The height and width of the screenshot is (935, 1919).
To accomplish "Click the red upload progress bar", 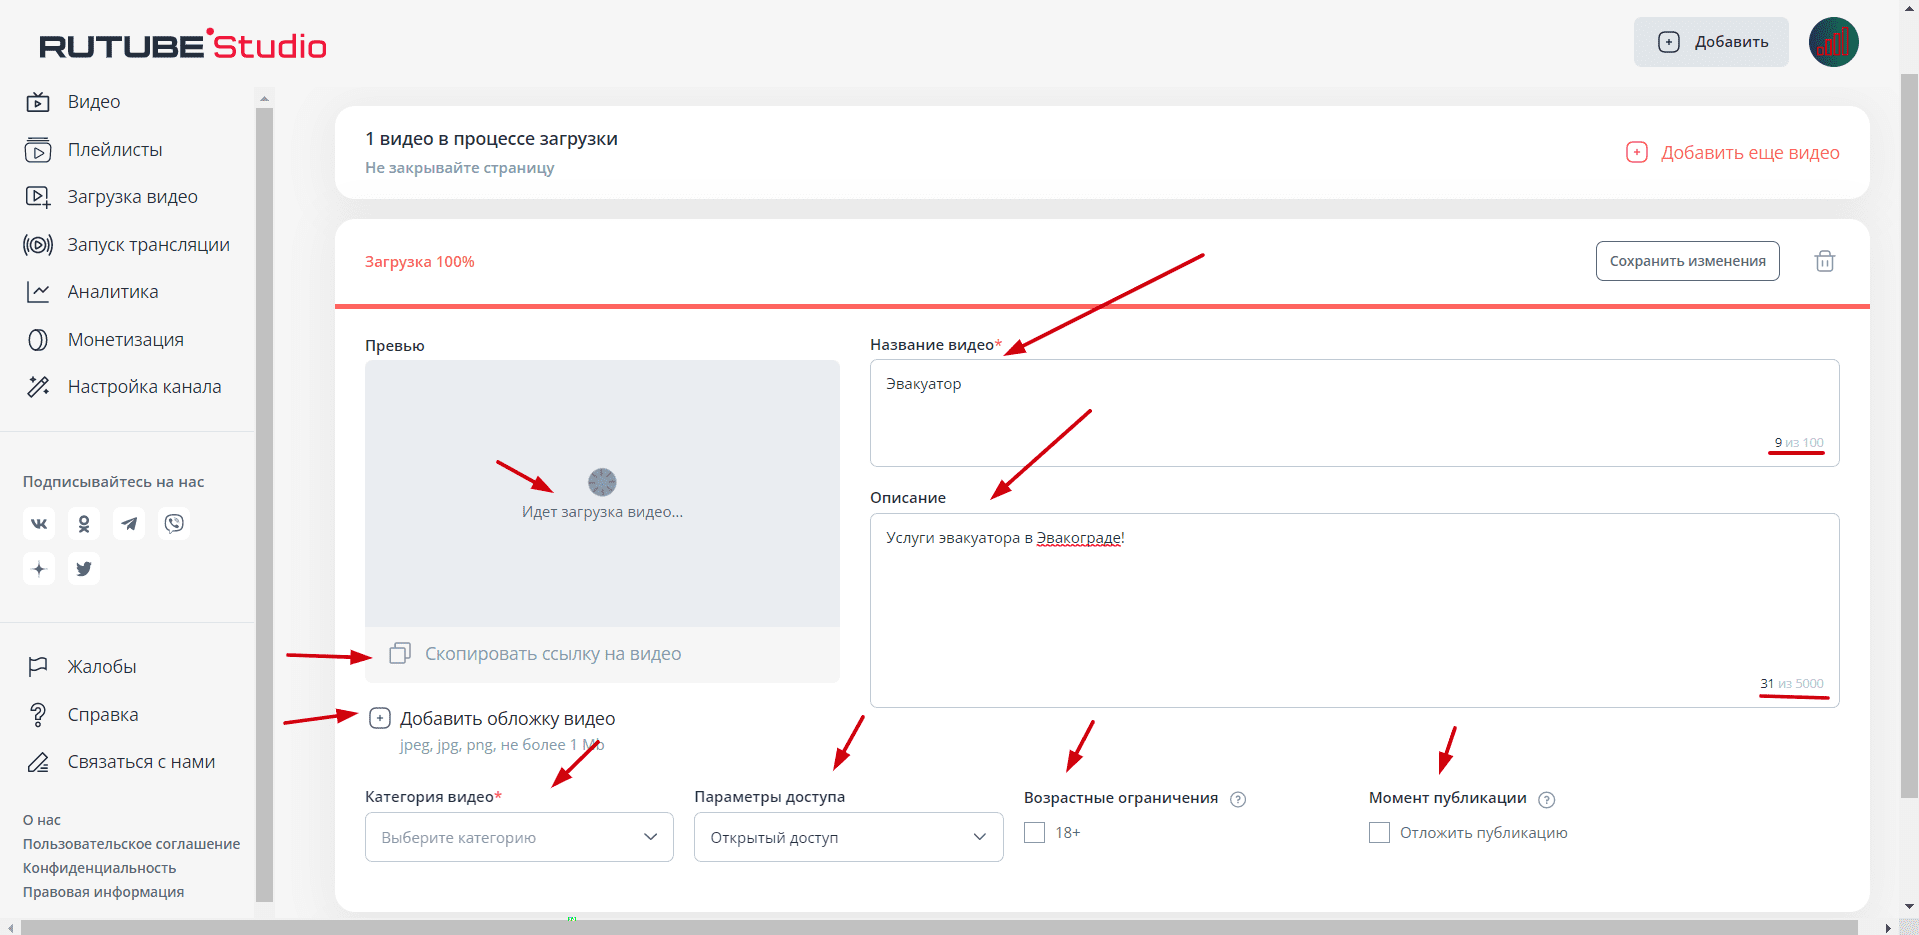I will (1102, 306).
